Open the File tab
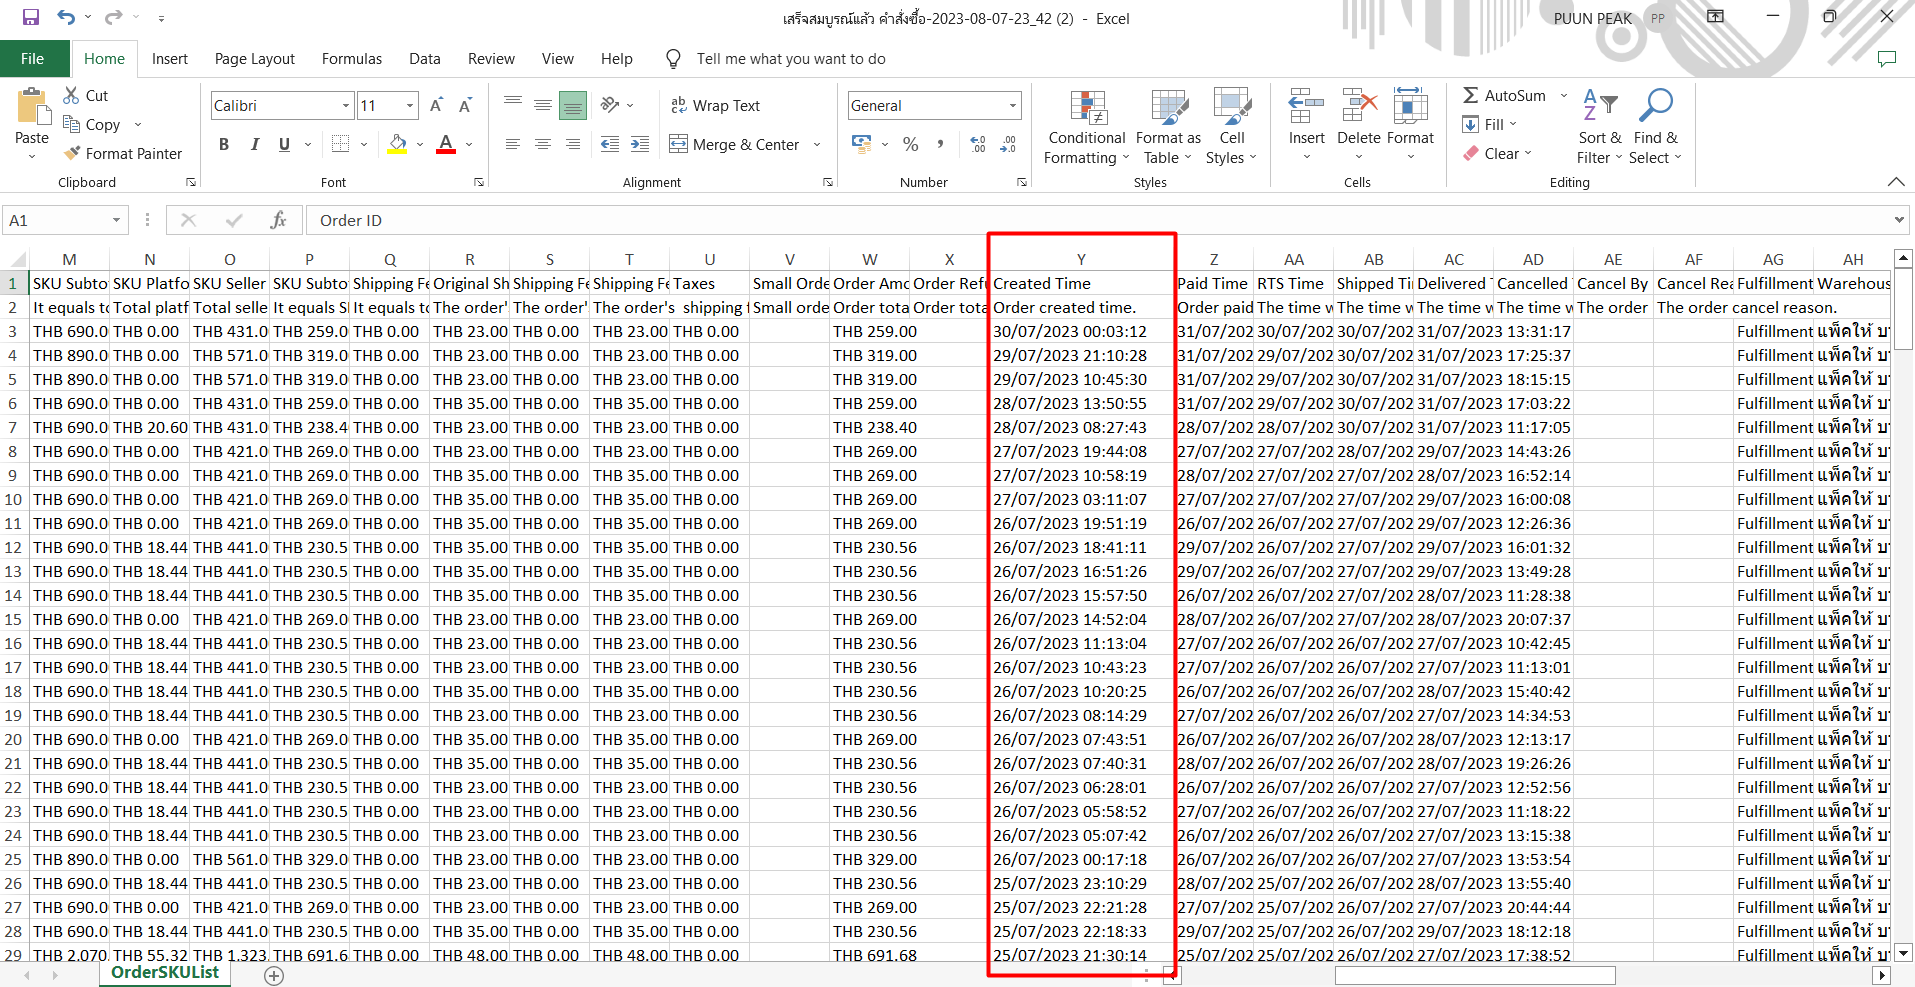 click(33, 59)
